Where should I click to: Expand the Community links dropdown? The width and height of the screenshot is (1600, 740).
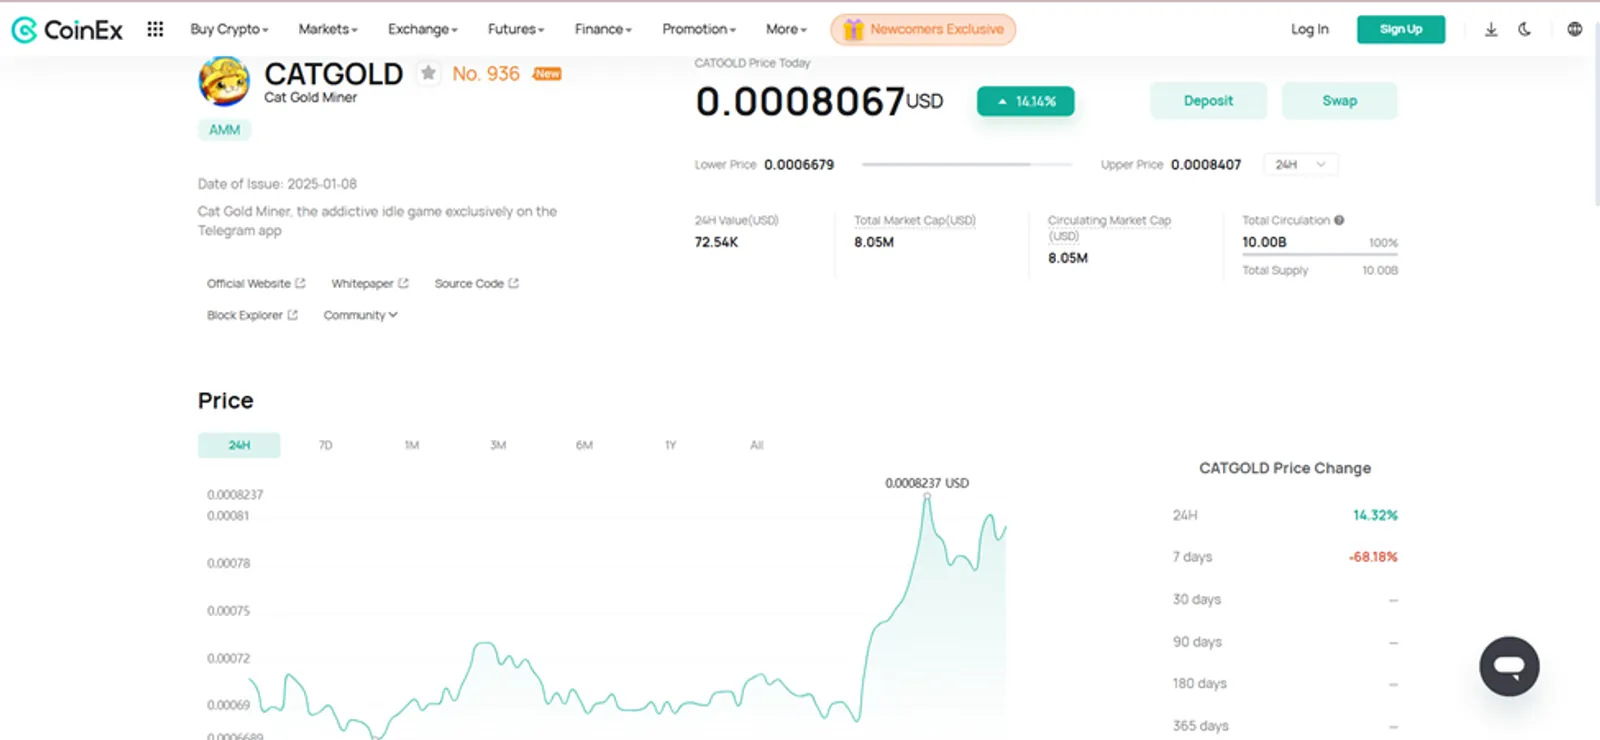[x=360, y=315]
